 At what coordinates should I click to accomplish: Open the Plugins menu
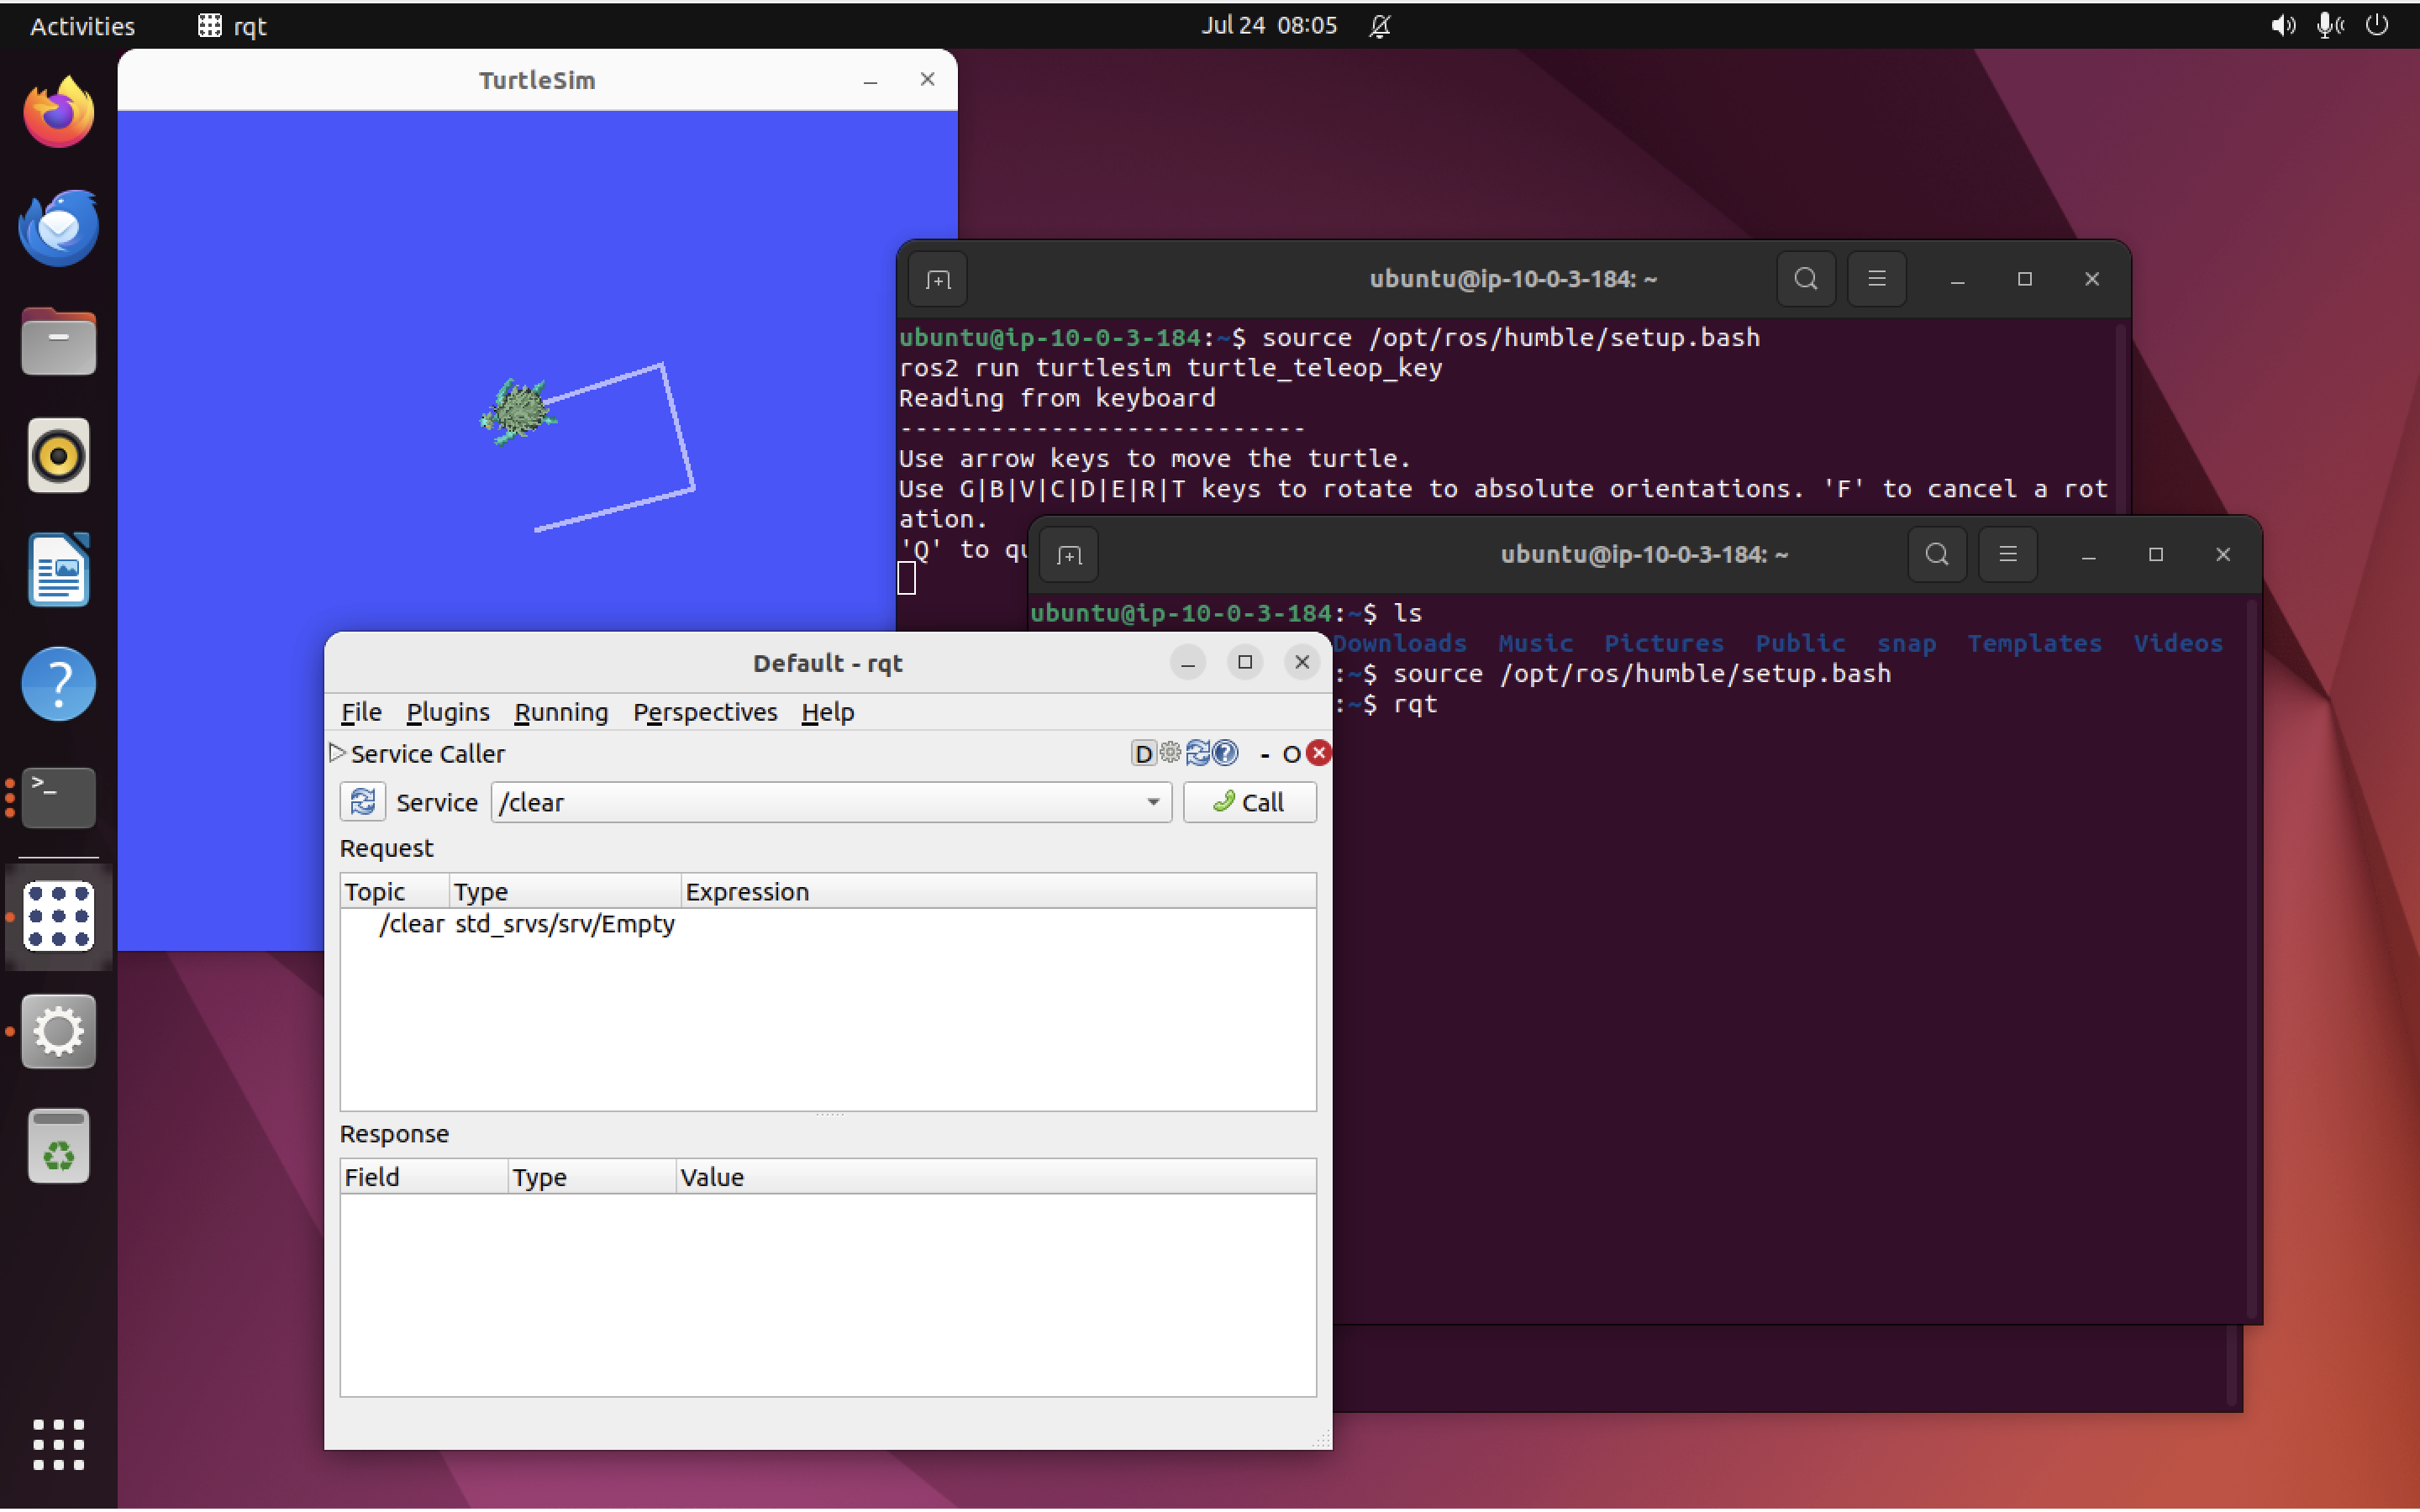tap(447, 712)
